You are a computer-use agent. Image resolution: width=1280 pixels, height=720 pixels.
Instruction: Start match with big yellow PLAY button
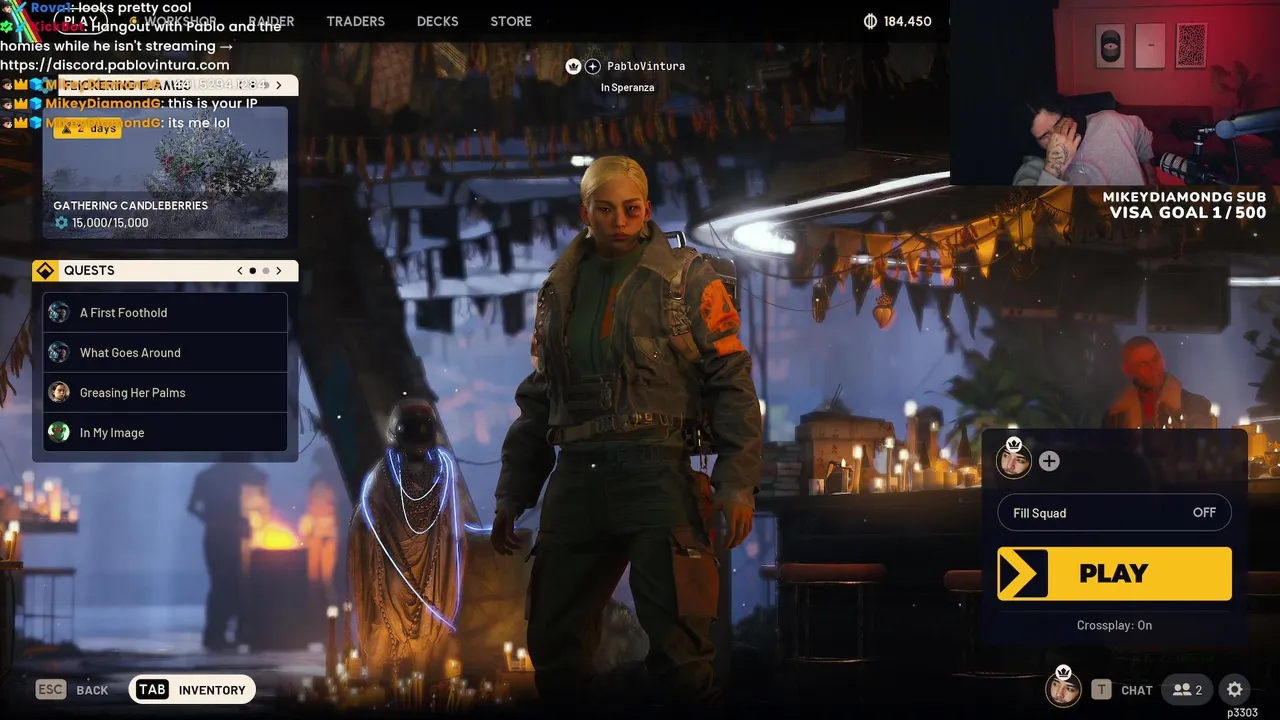pos(1115,573)
